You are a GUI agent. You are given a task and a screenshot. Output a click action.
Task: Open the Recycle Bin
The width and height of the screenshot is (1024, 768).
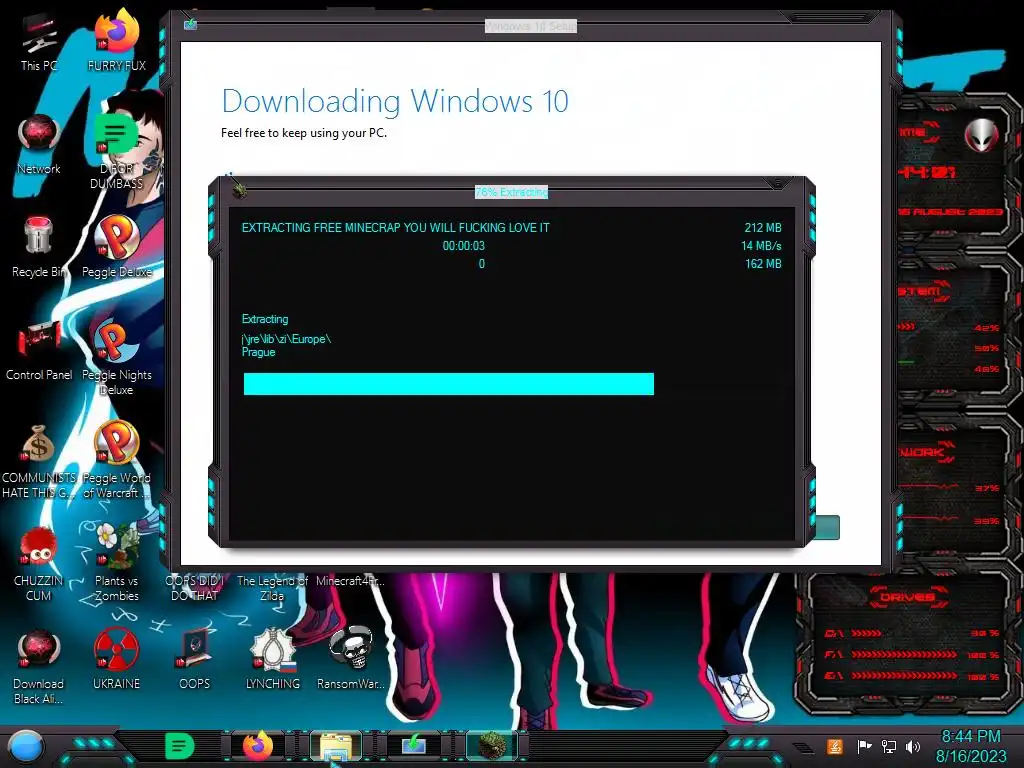[39, 247]
